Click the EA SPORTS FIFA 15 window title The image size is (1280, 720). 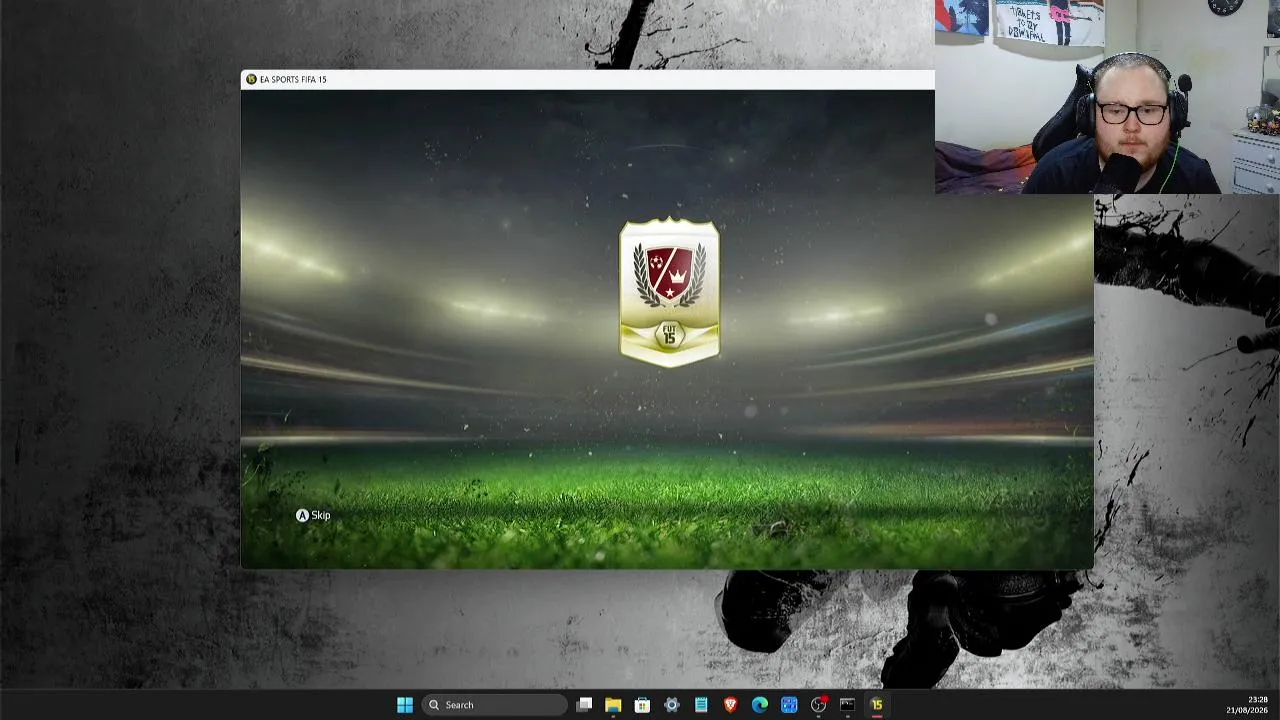[x=293, y=79]
